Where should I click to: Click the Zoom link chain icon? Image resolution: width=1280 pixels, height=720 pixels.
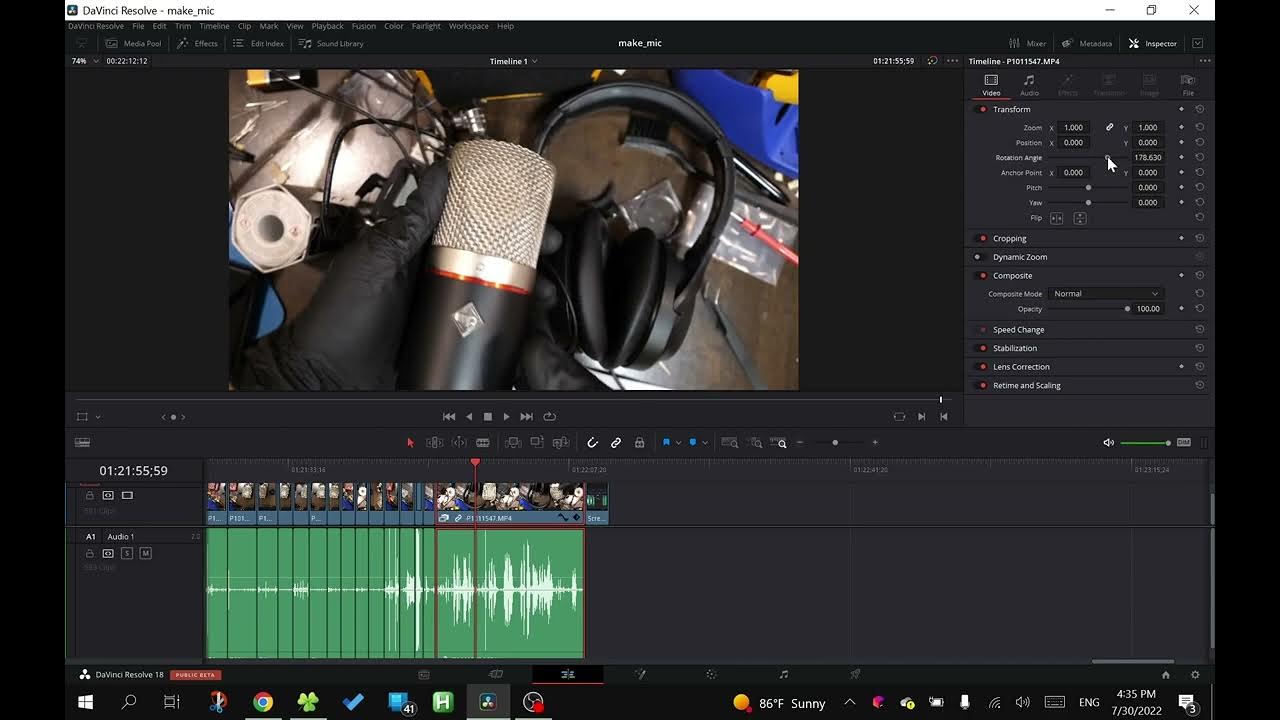pos(1109,127)
